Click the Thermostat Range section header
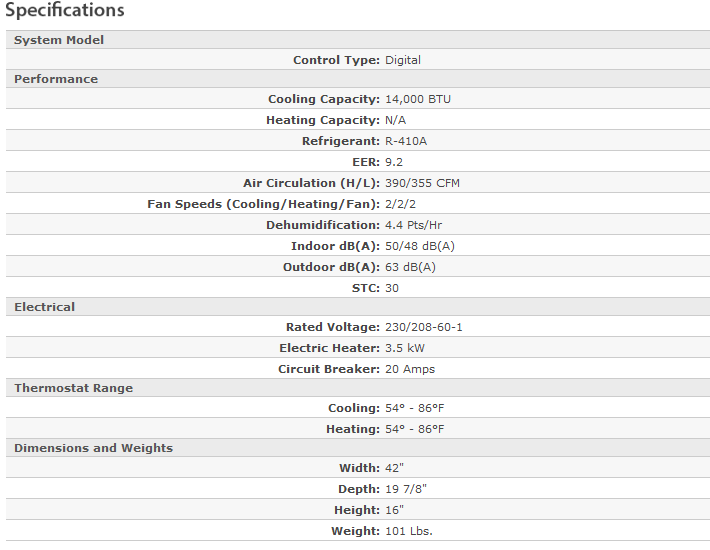 coord(73,388)
